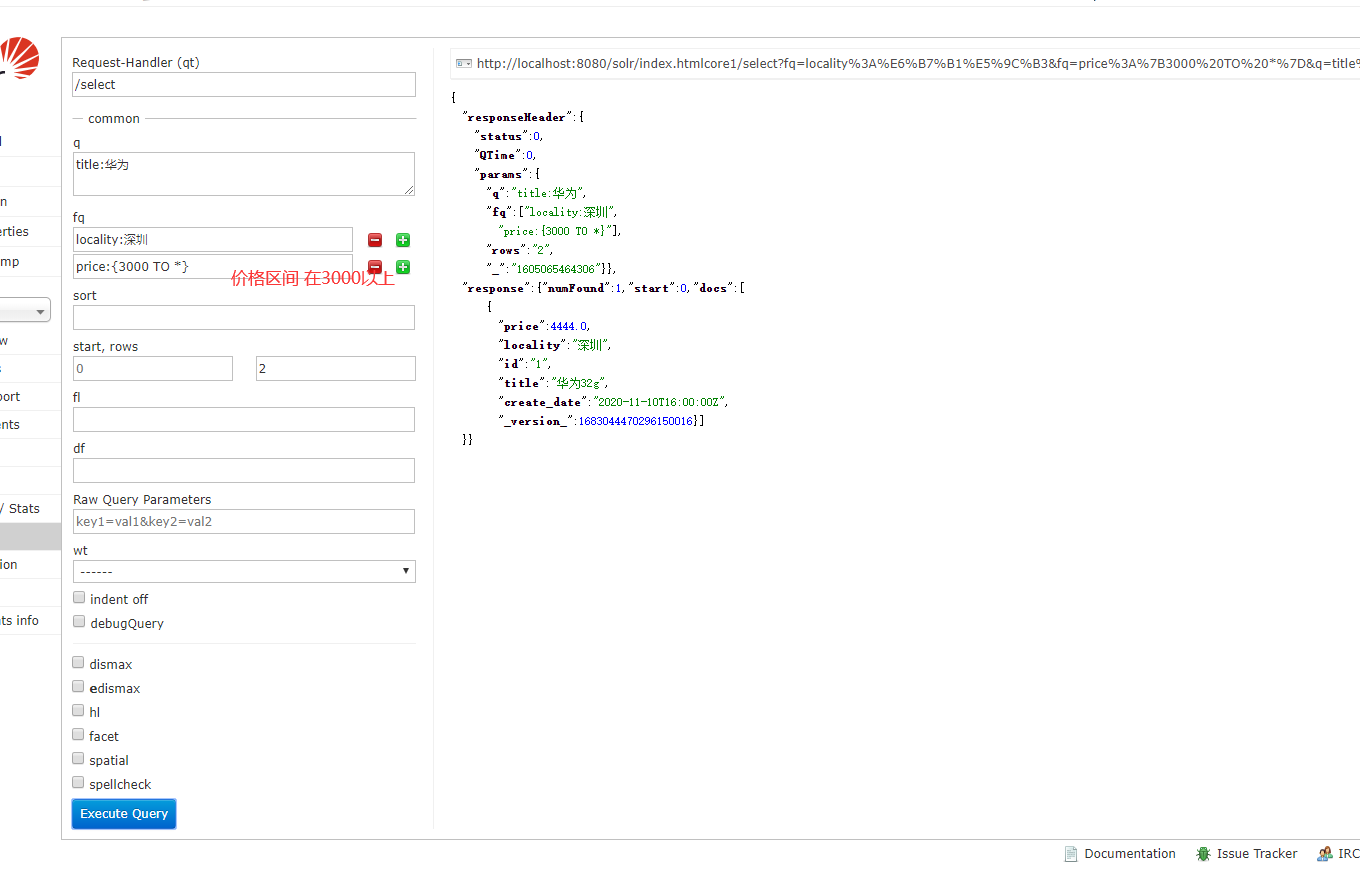This screenshot has height=872, width=1360.
Task: Click the "price":4444.0 value
Action: [570, 326]
